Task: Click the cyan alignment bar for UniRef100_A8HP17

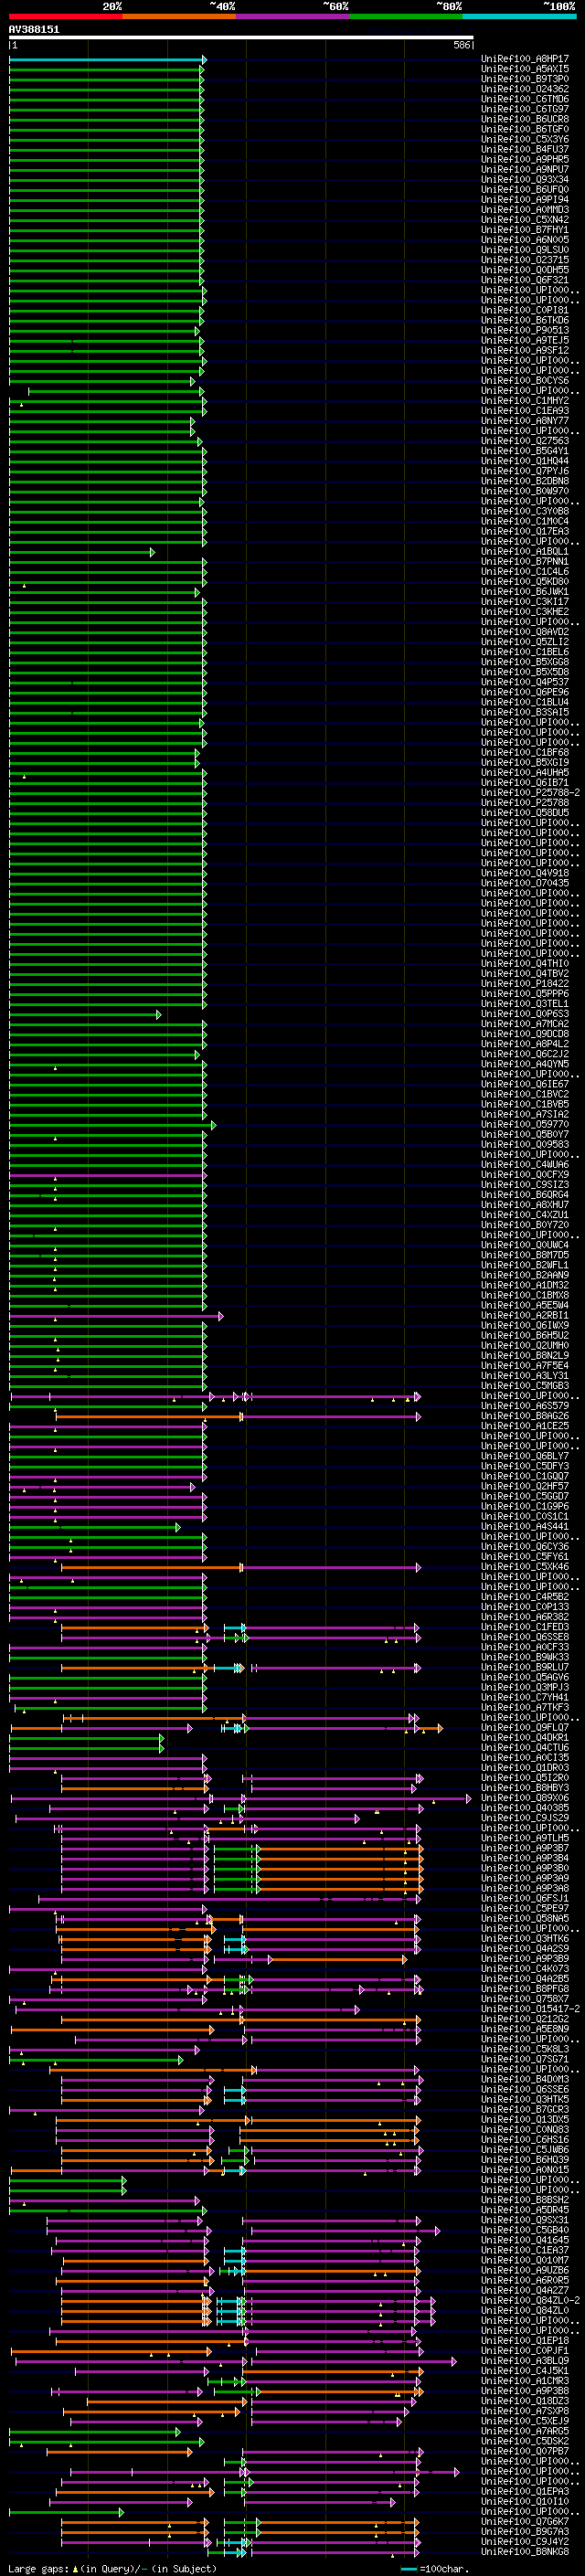Action: (x=107, y=60)
